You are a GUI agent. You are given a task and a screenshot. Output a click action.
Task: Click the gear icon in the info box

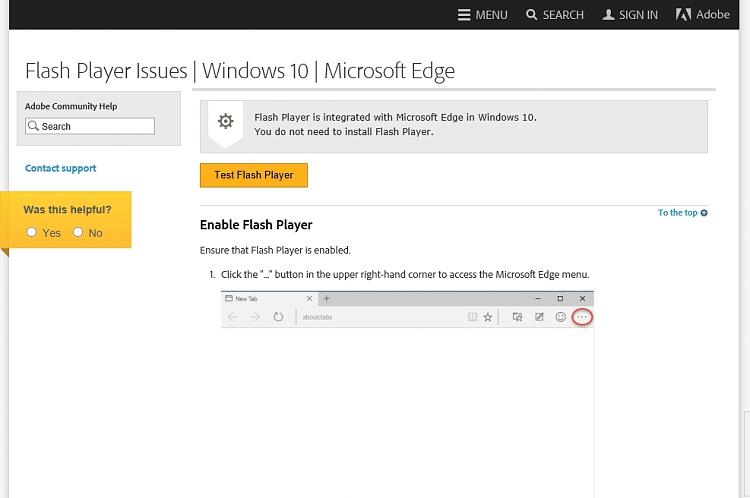(226, 121)
